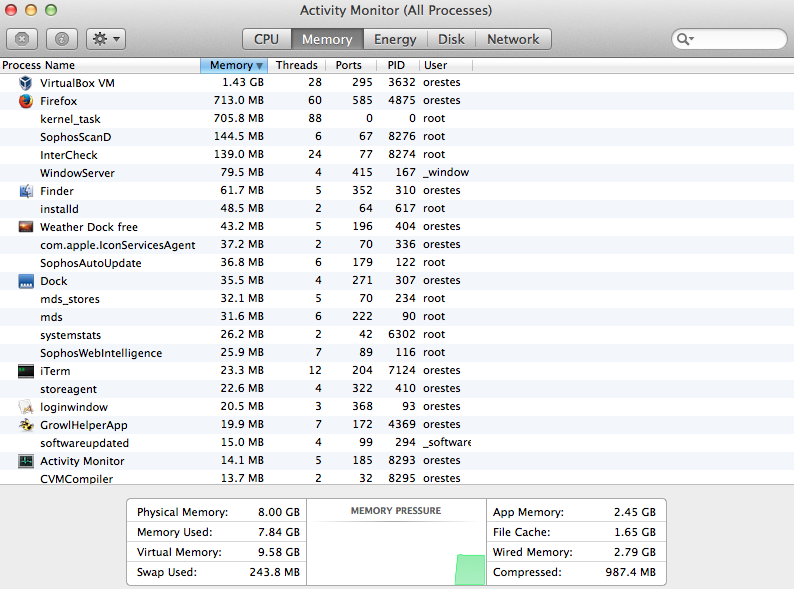Image resolution: width=794 pixels, height=589 pixels.
Task: Click the yellow minimize window button
Action: [x=31, y=10]
